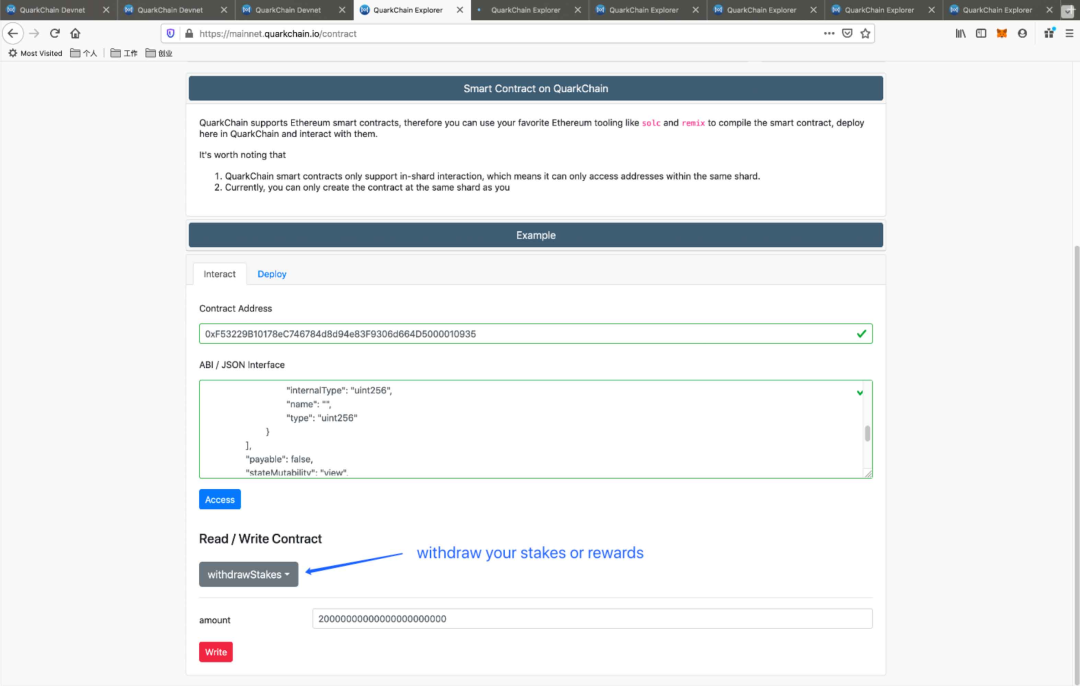Reload the current page

click(55, 33)
